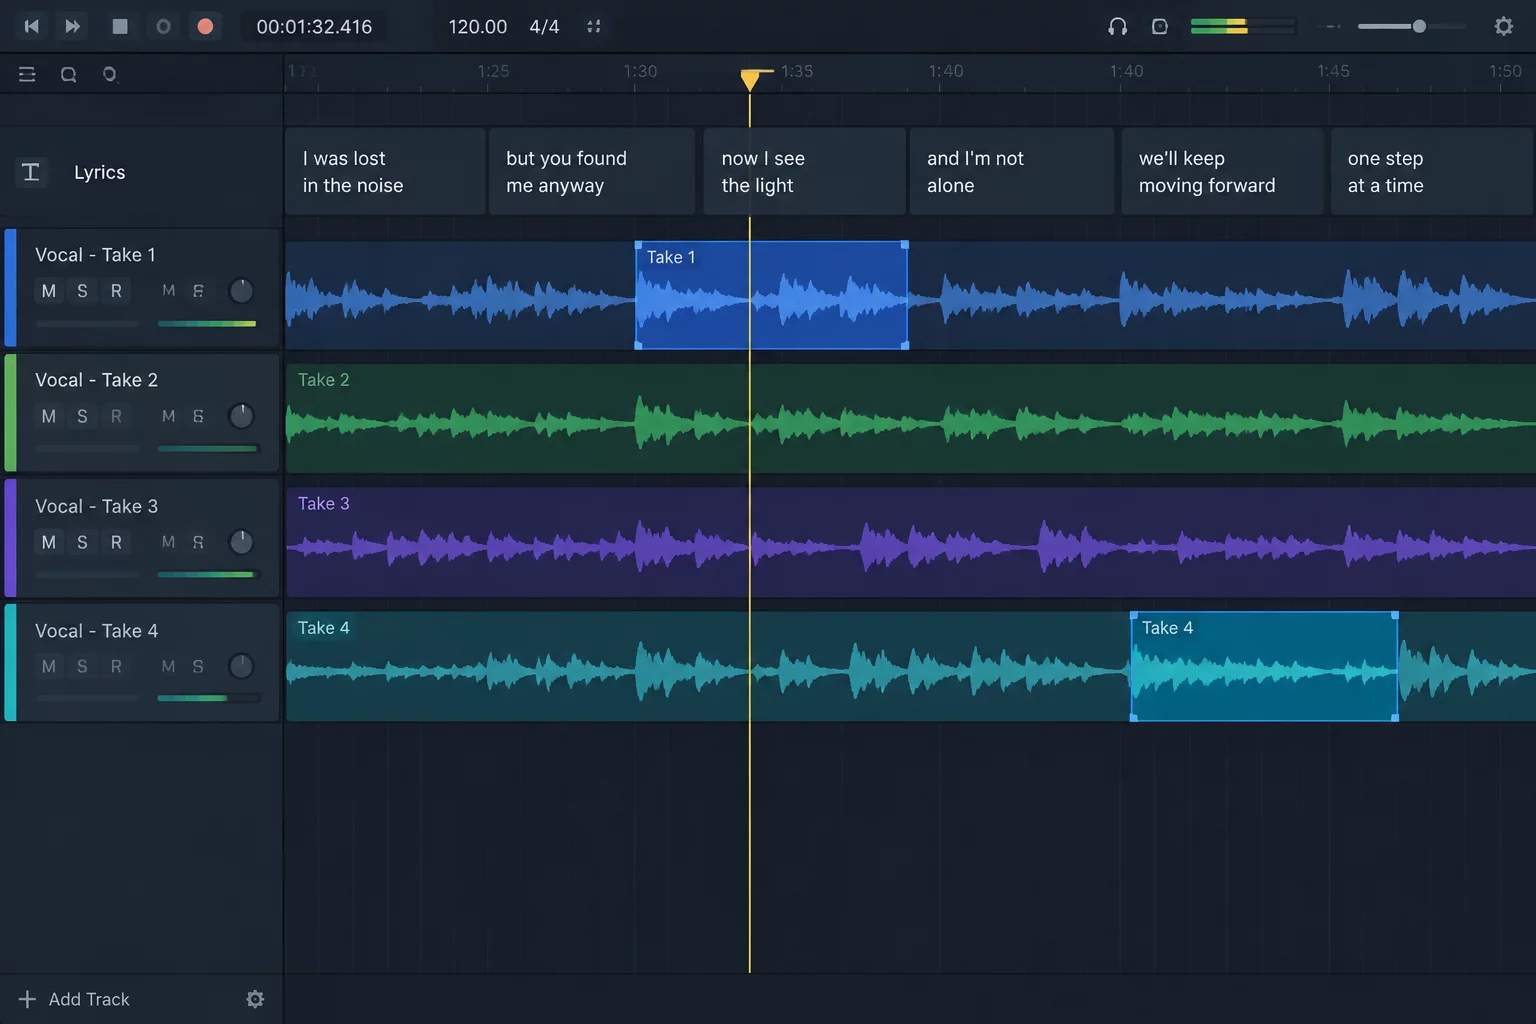The width and height of the screenshot is (1536, 1024).
Task: Mute Vocal - Take 2 track
Action: (48, 416)
